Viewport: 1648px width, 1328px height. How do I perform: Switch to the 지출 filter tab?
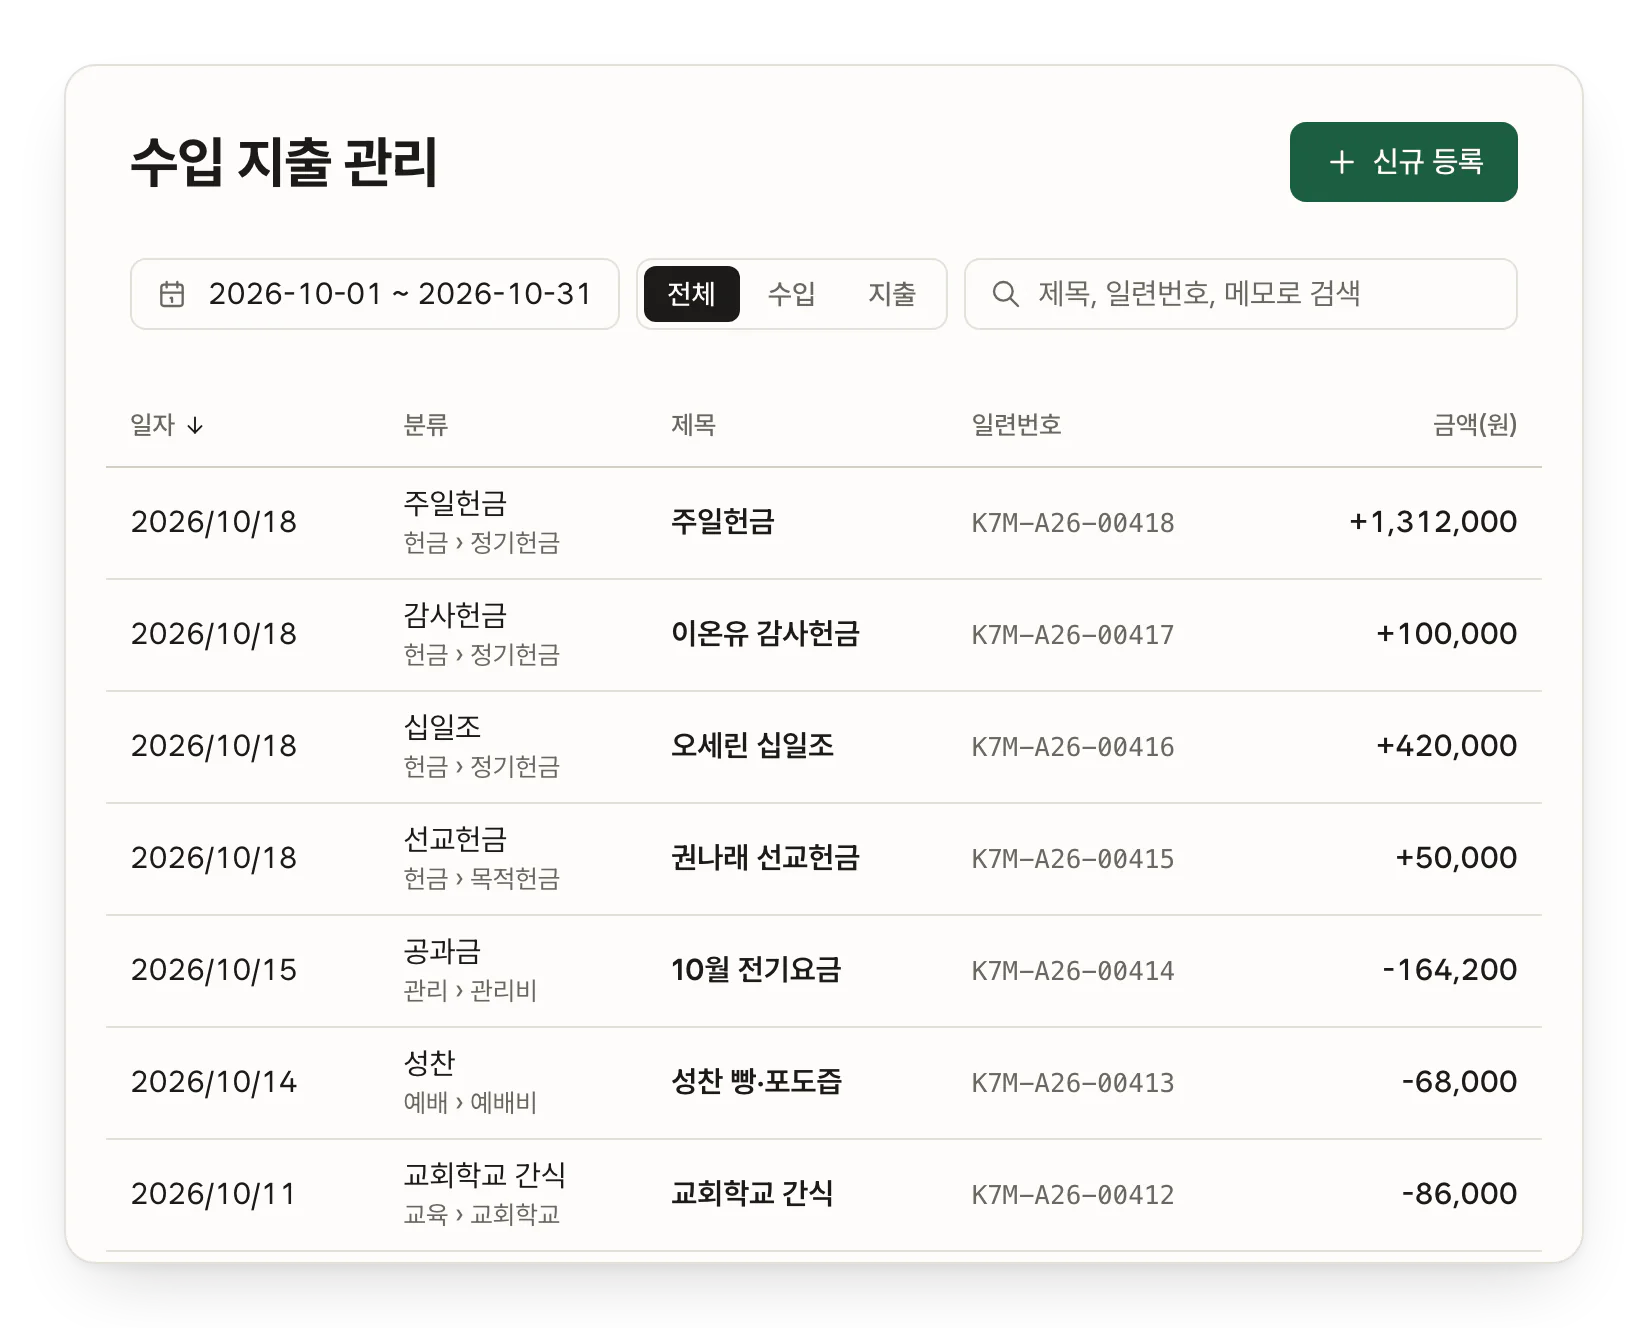pyautogui.click(x=891, y=294)
